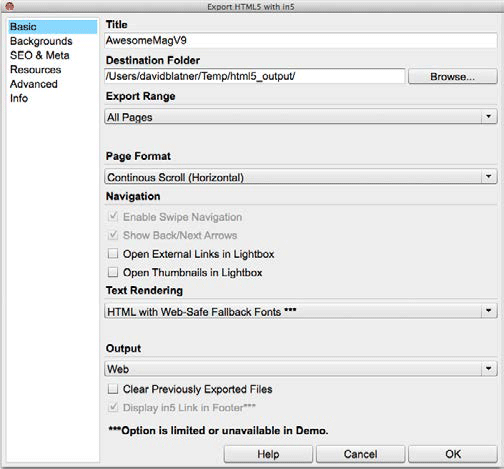Open the Backgrounds settings section
Viewport: 504px width, 469px height.
(41, 41)
